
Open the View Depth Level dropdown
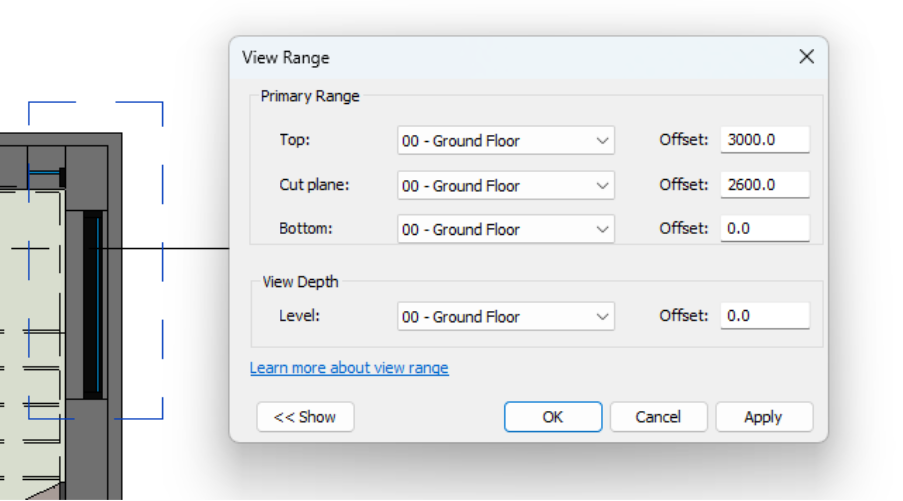[506, 316]
